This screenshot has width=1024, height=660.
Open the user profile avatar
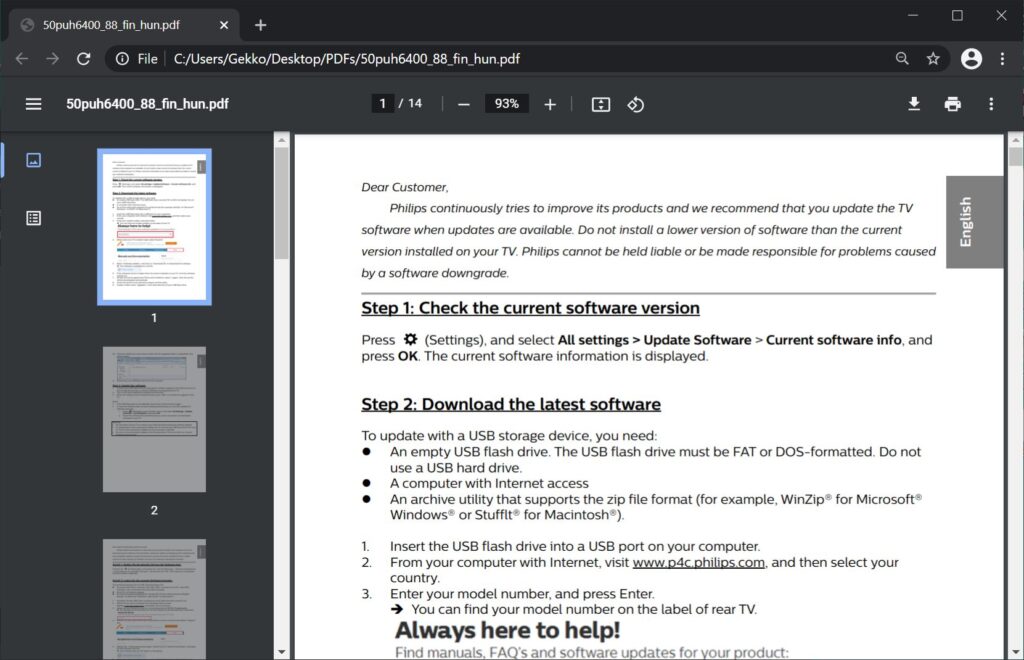[x=971, y=59]
